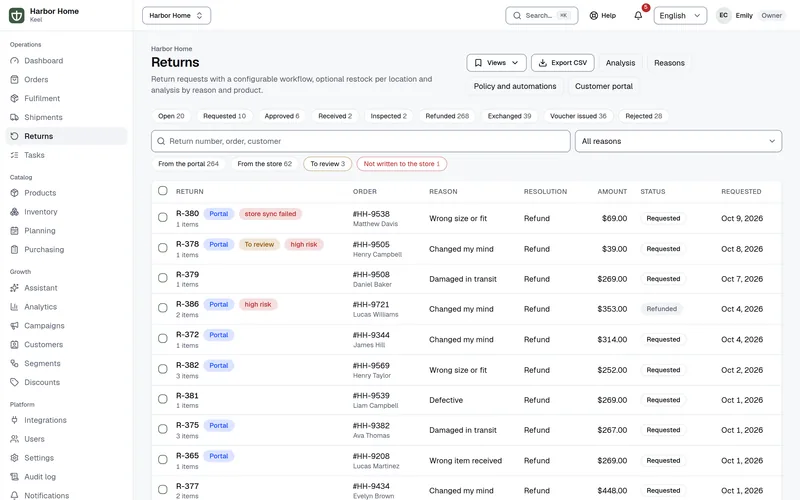Select the checkbox for return R-379
The image size is (800, 500).
(163, 278)
